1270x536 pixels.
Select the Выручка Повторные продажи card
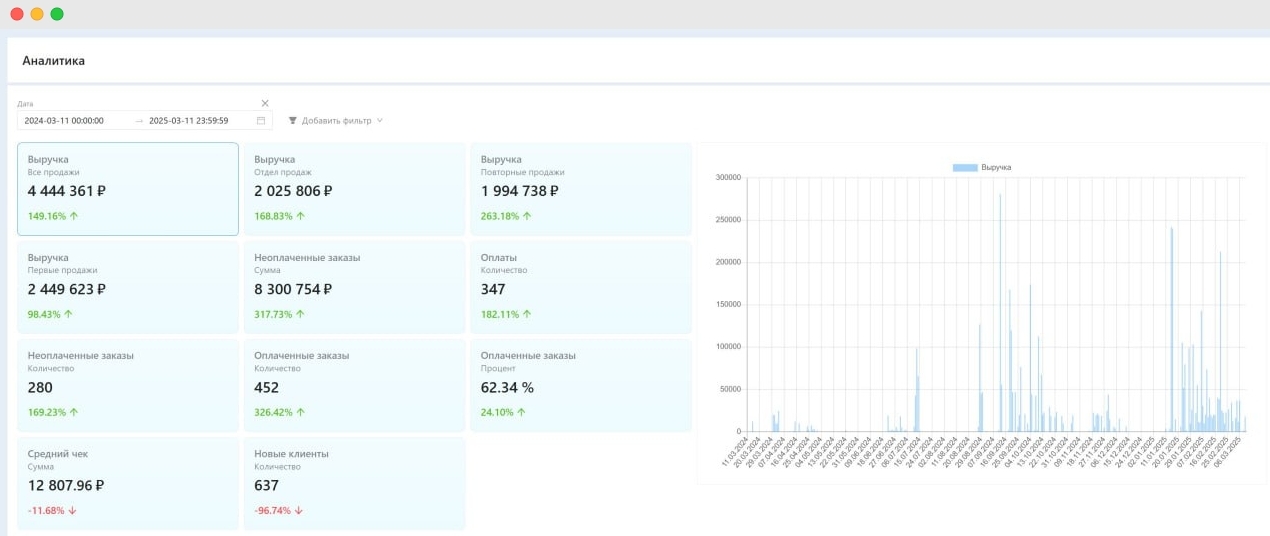(581, 189)
